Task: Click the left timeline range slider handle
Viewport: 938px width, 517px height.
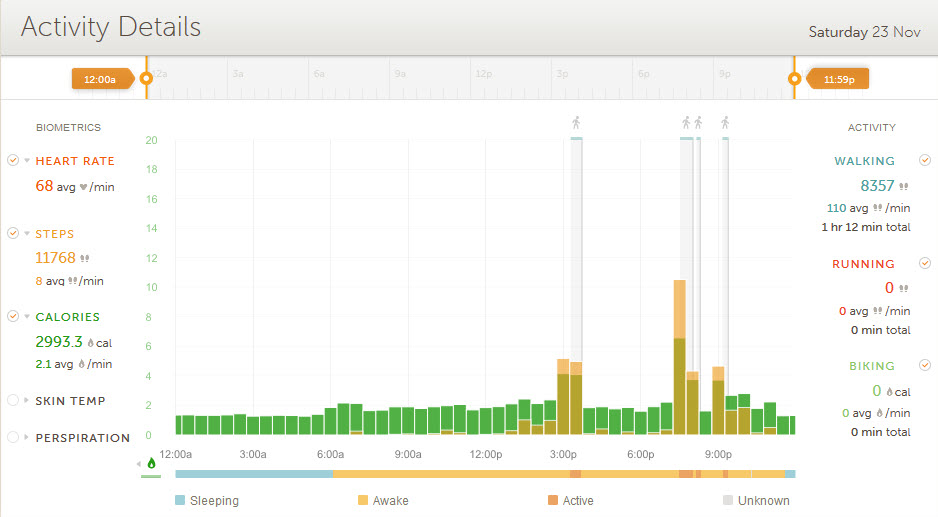Action: [146, 78]
